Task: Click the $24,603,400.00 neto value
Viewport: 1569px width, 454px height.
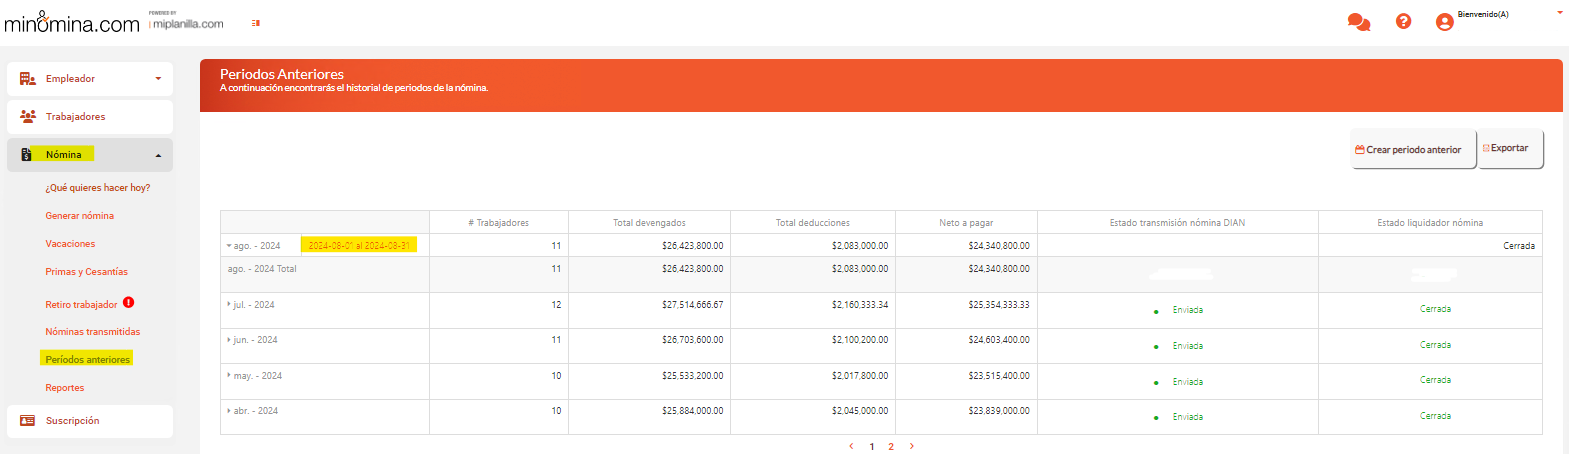Action: click(x=998, y=340)
